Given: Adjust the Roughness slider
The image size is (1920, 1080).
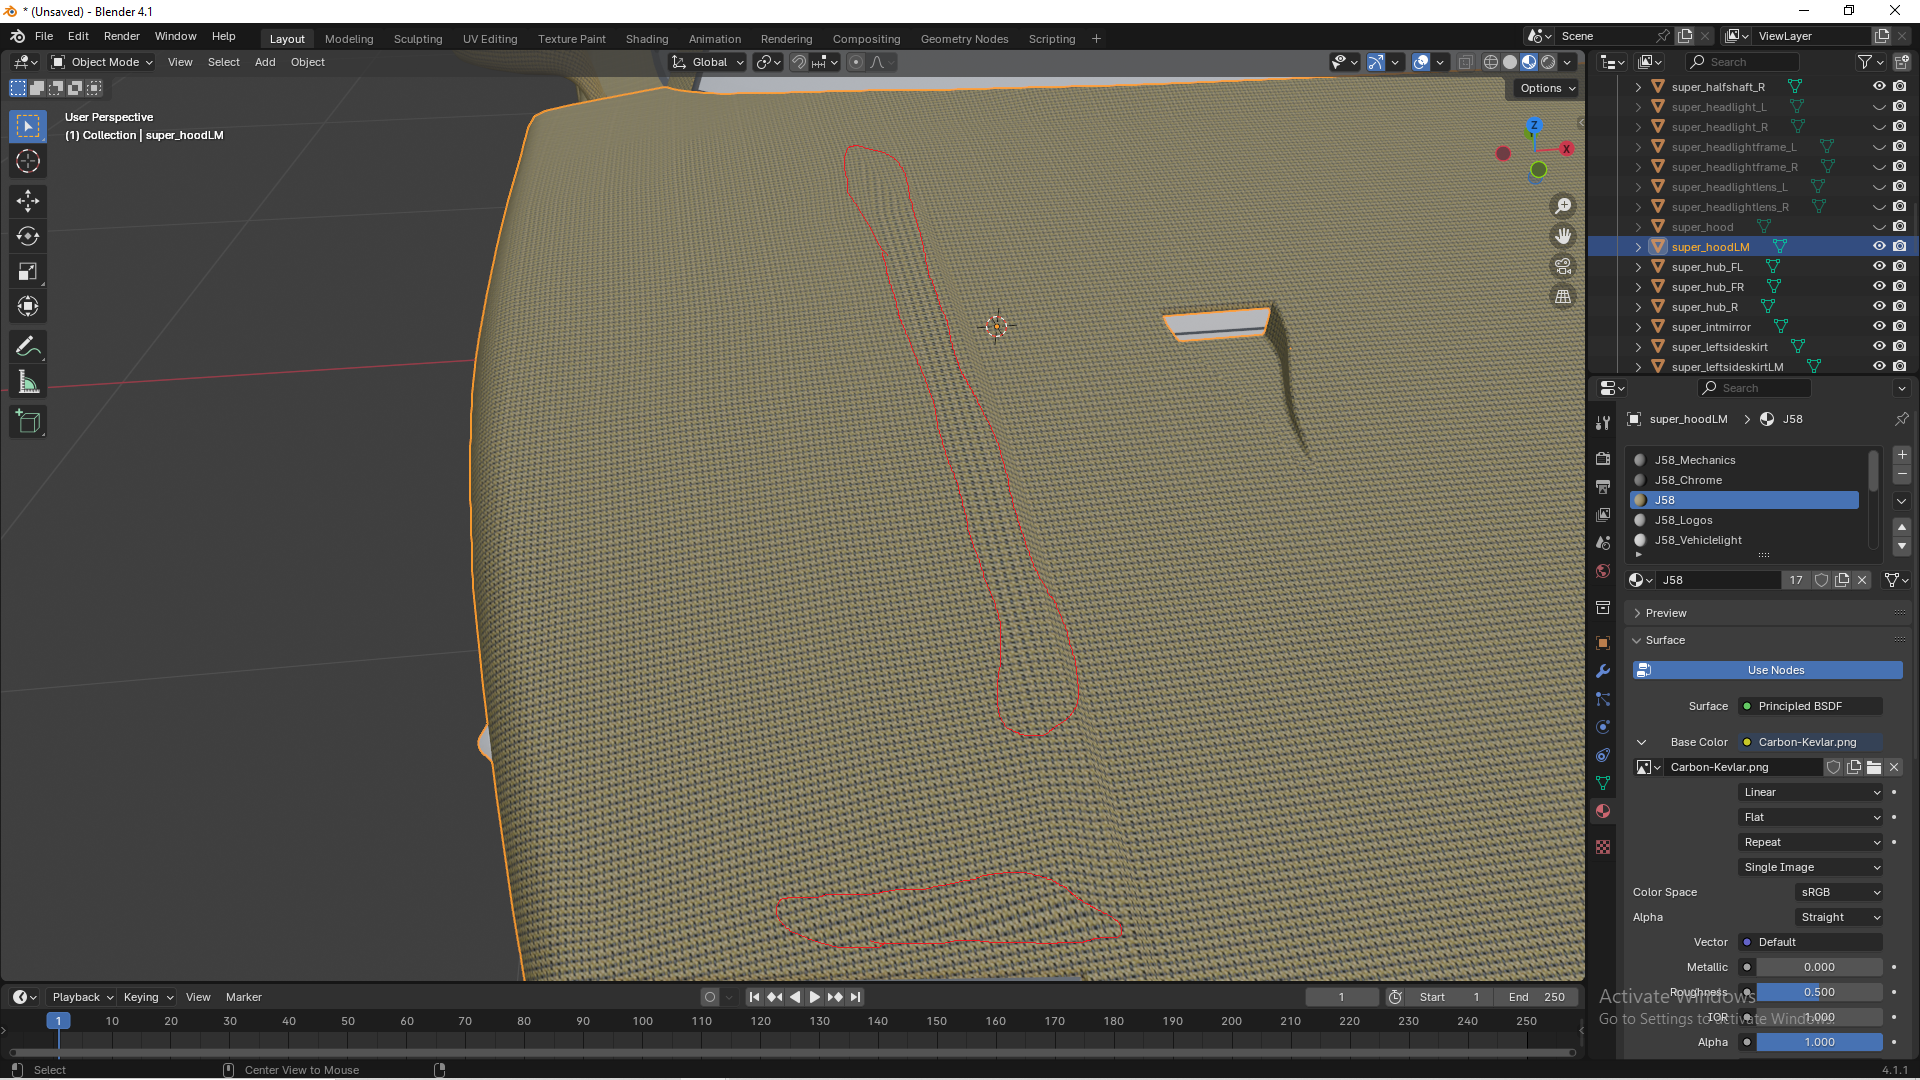Looking at the screenshot, I should (x=1818, y=992).
